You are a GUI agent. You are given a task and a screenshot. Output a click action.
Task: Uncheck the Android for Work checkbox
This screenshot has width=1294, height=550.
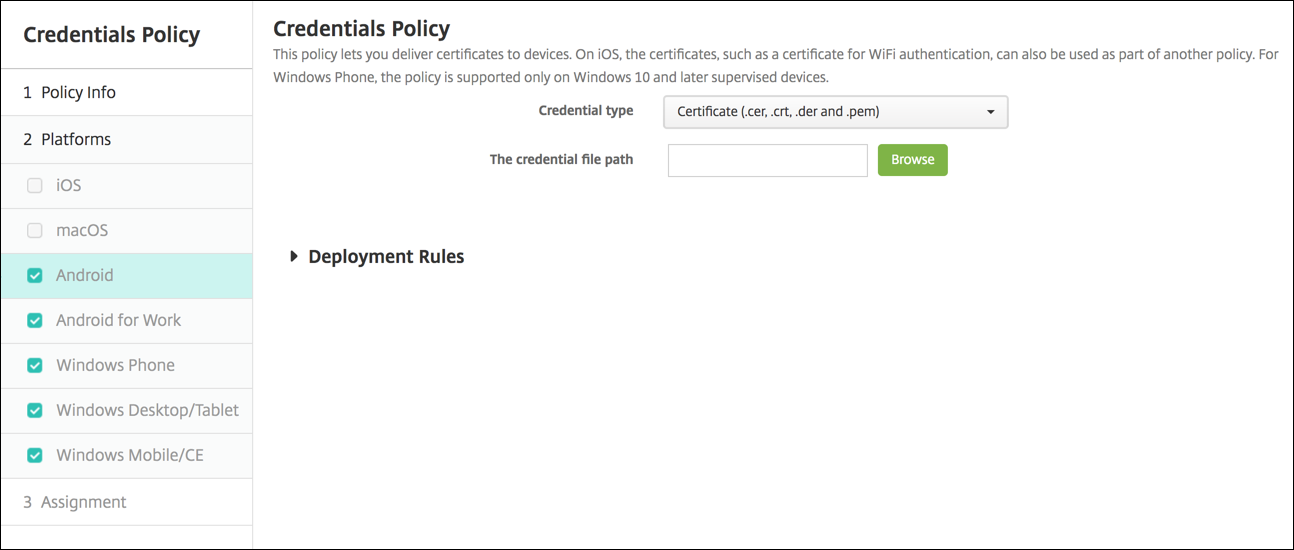tap(35, 320)
